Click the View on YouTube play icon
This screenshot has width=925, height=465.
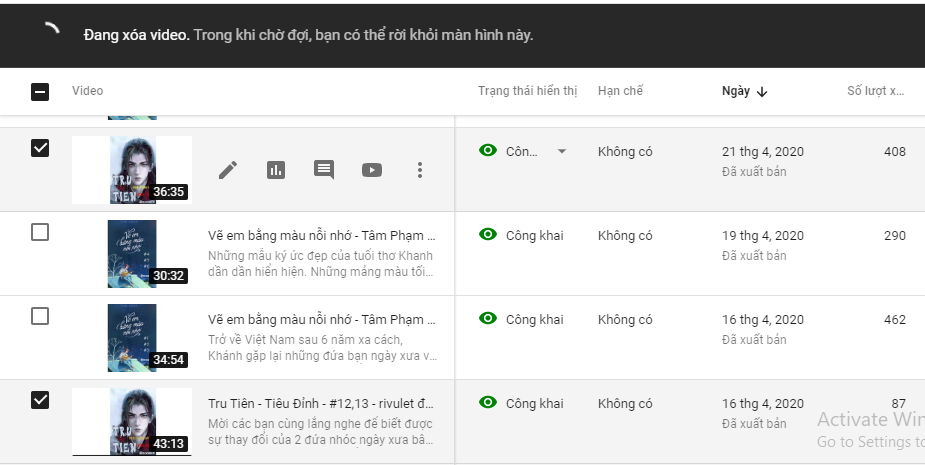372,170
